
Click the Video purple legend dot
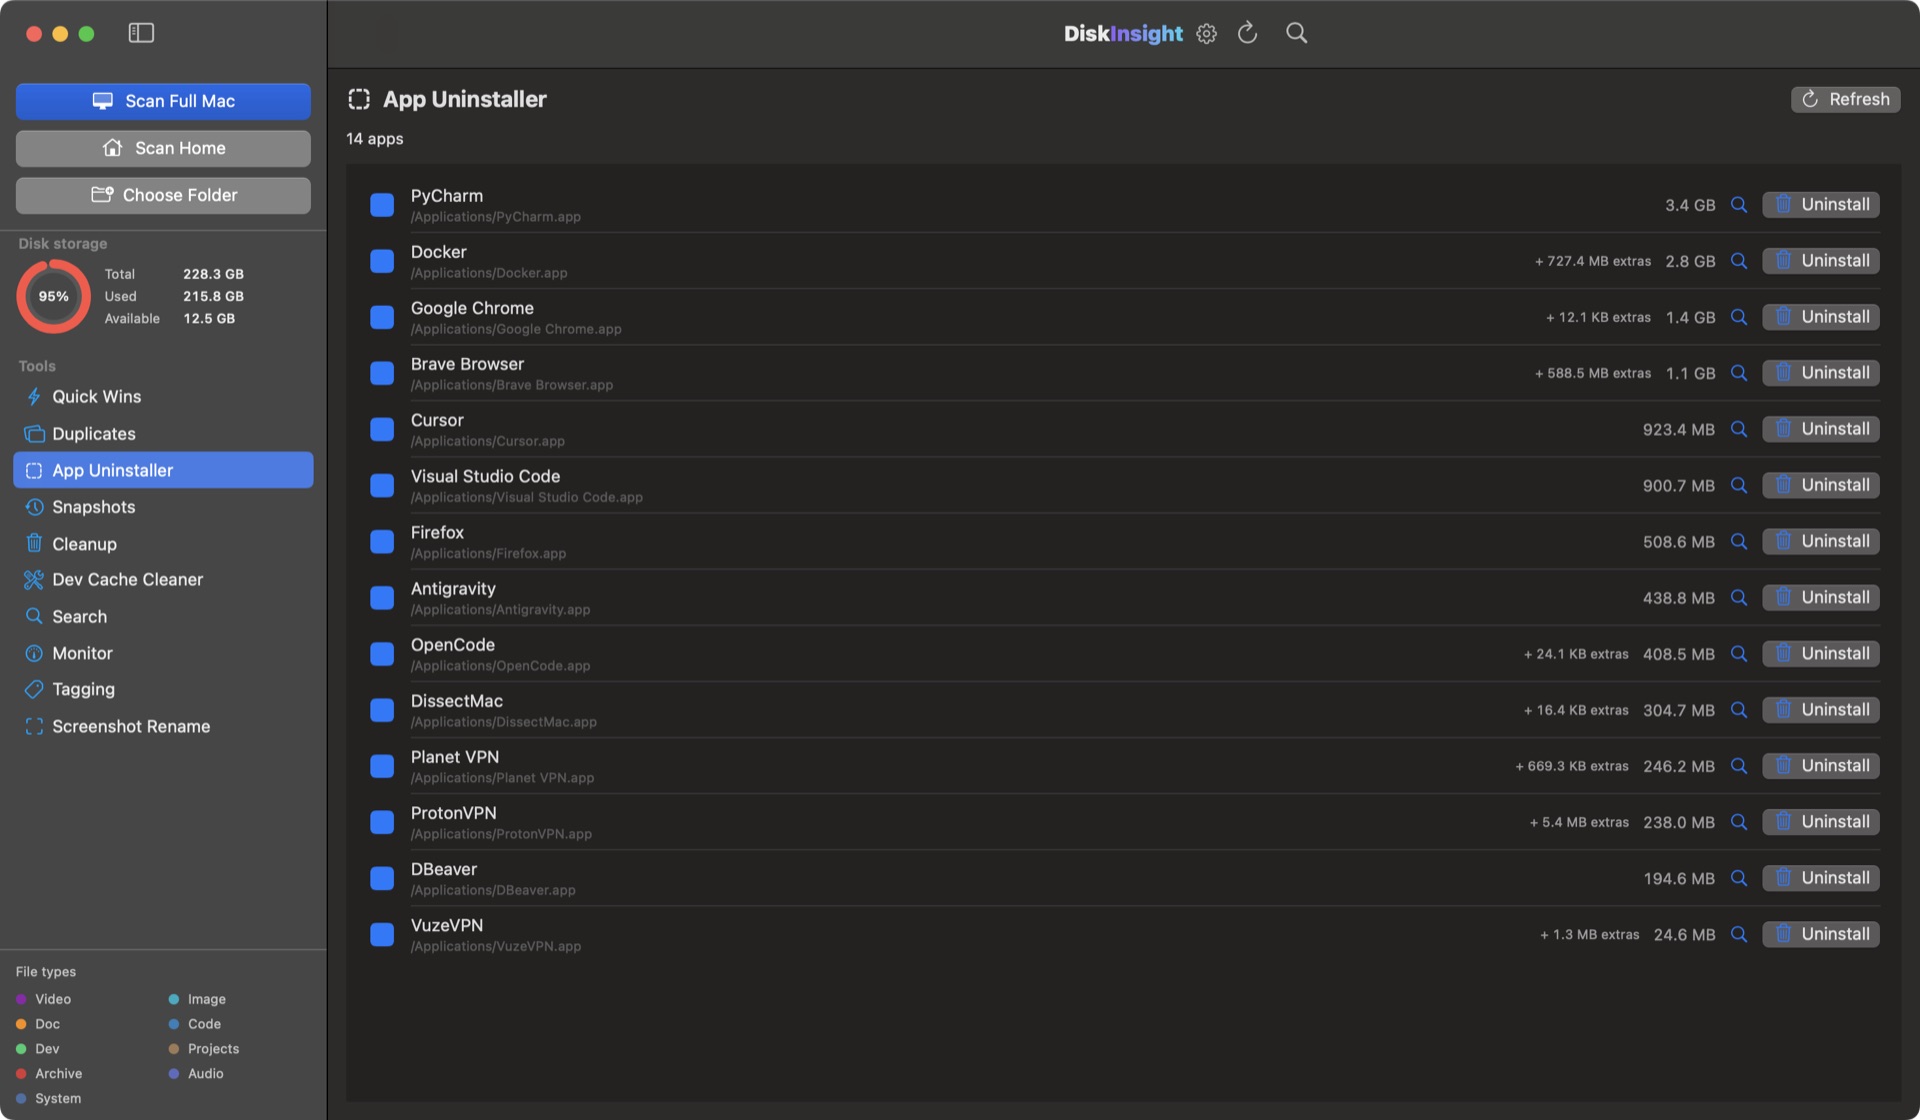point(21,999)
